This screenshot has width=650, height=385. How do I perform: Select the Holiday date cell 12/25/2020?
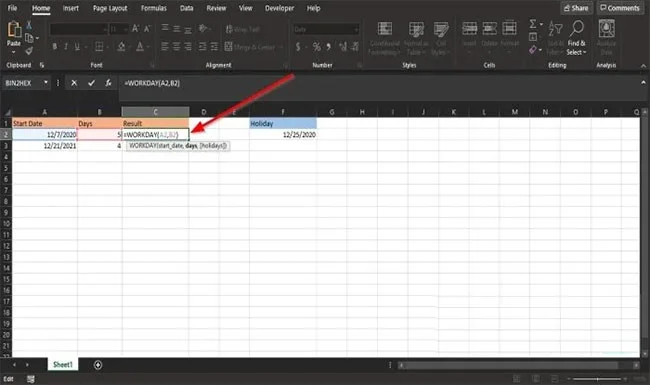(x=283, y=135)
